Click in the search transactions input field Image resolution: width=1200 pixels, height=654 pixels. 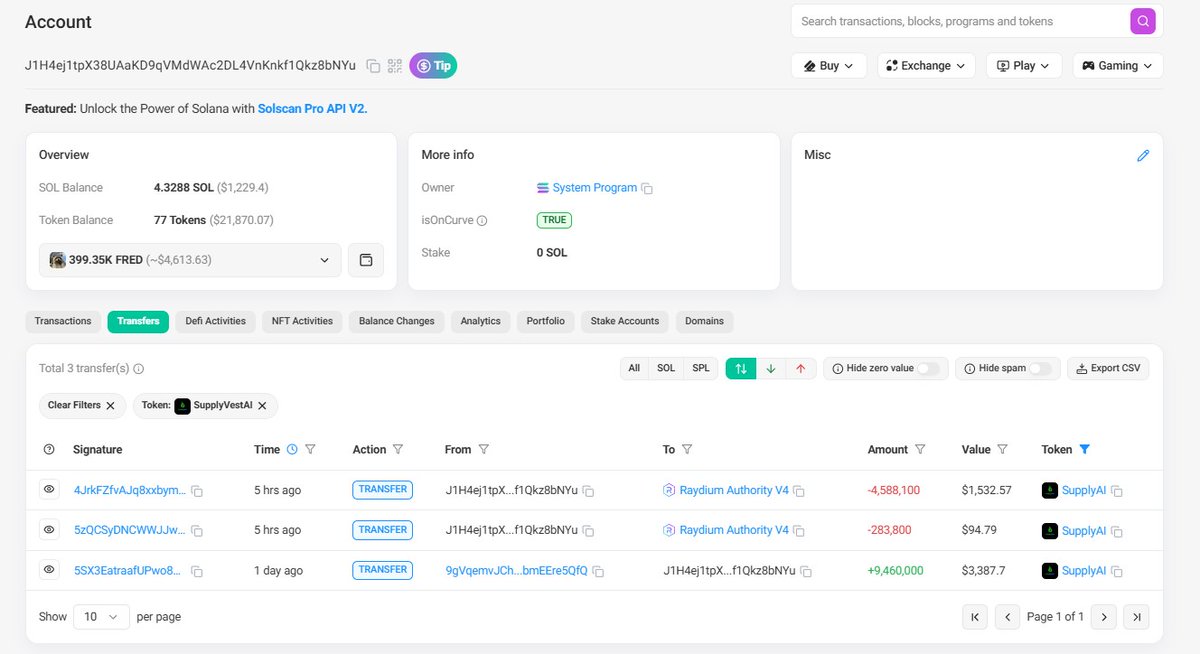click(x=962, y=21)
